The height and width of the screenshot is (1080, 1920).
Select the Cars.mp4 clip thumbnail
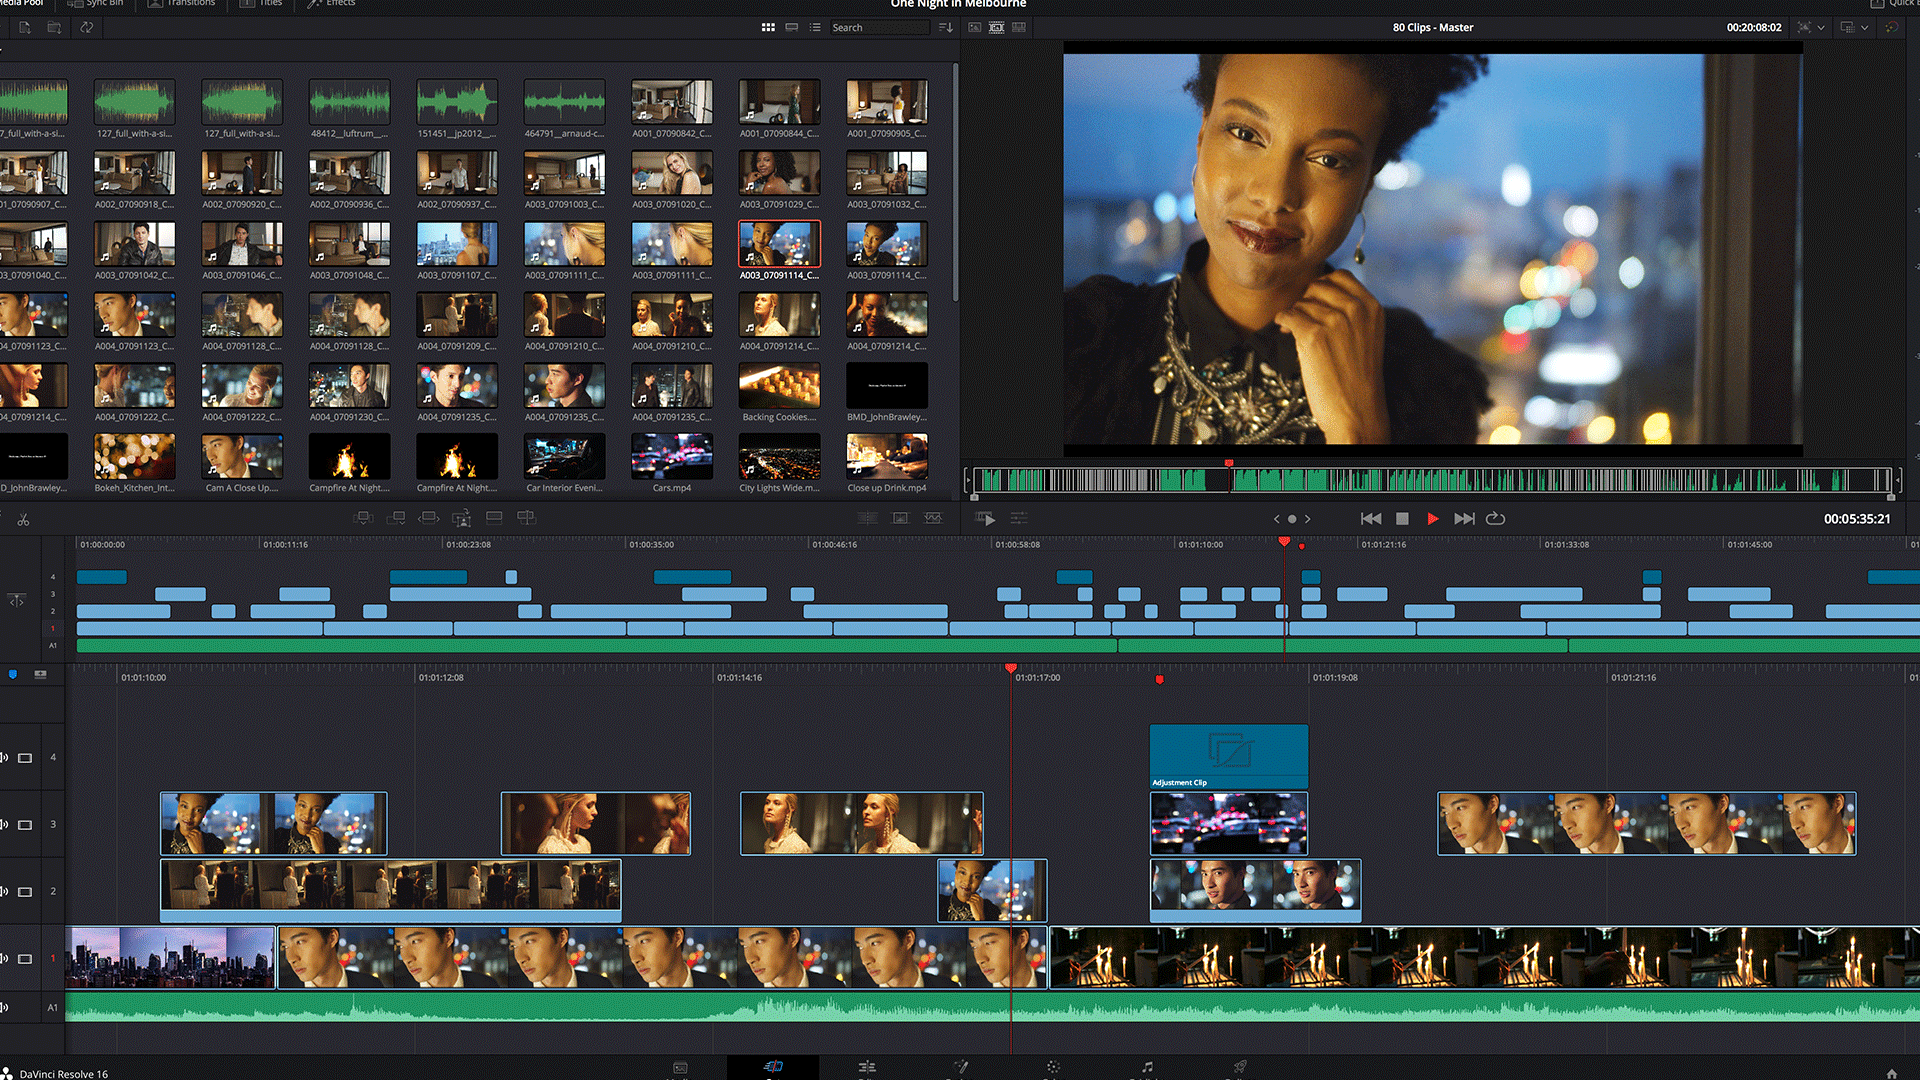click(672, 457)
